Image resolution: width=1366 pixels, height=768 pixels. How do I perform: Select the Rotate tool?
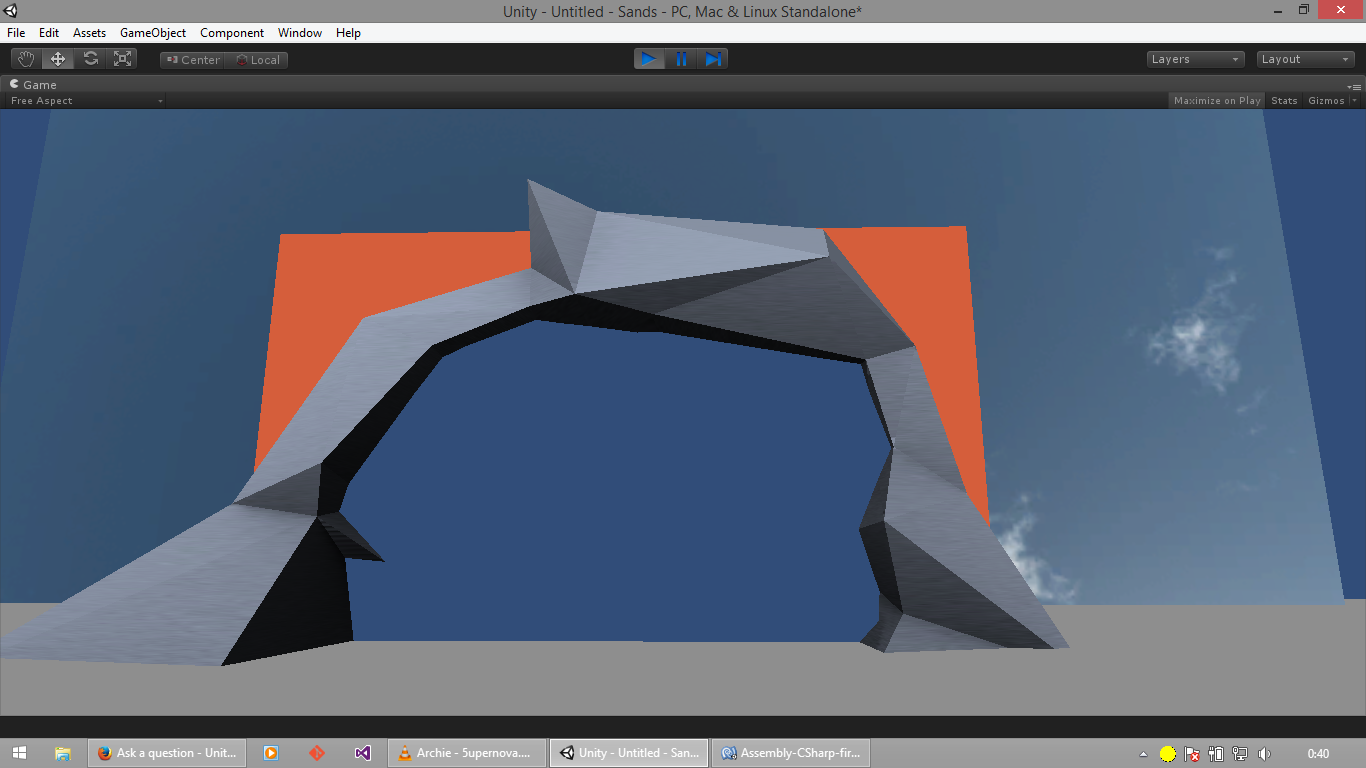click(x=91, y=59)
